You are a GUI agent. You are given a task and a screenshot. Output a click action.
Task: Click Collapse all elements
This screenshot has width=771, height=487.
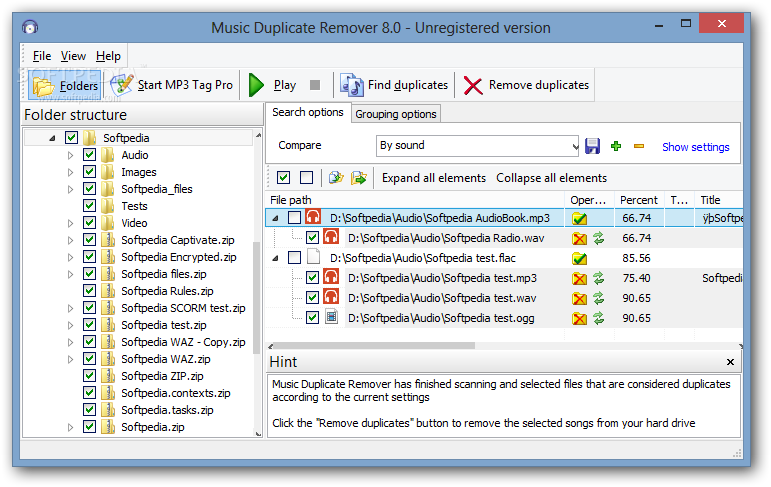[x=551, y=178]
